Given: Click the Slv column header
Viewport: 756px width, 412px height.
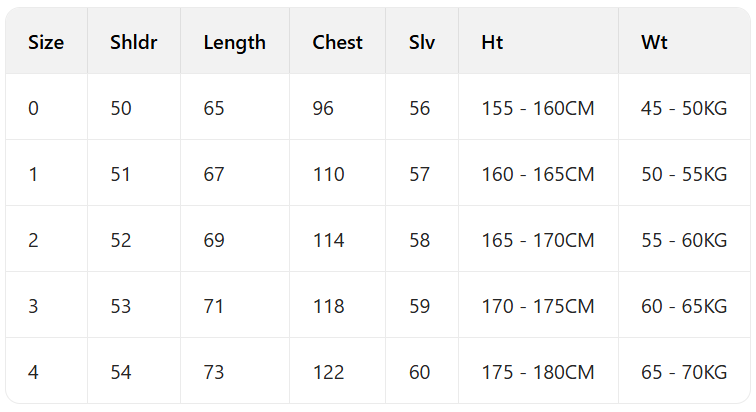Looking at the screenshot, I should click(x=421, y=42).
